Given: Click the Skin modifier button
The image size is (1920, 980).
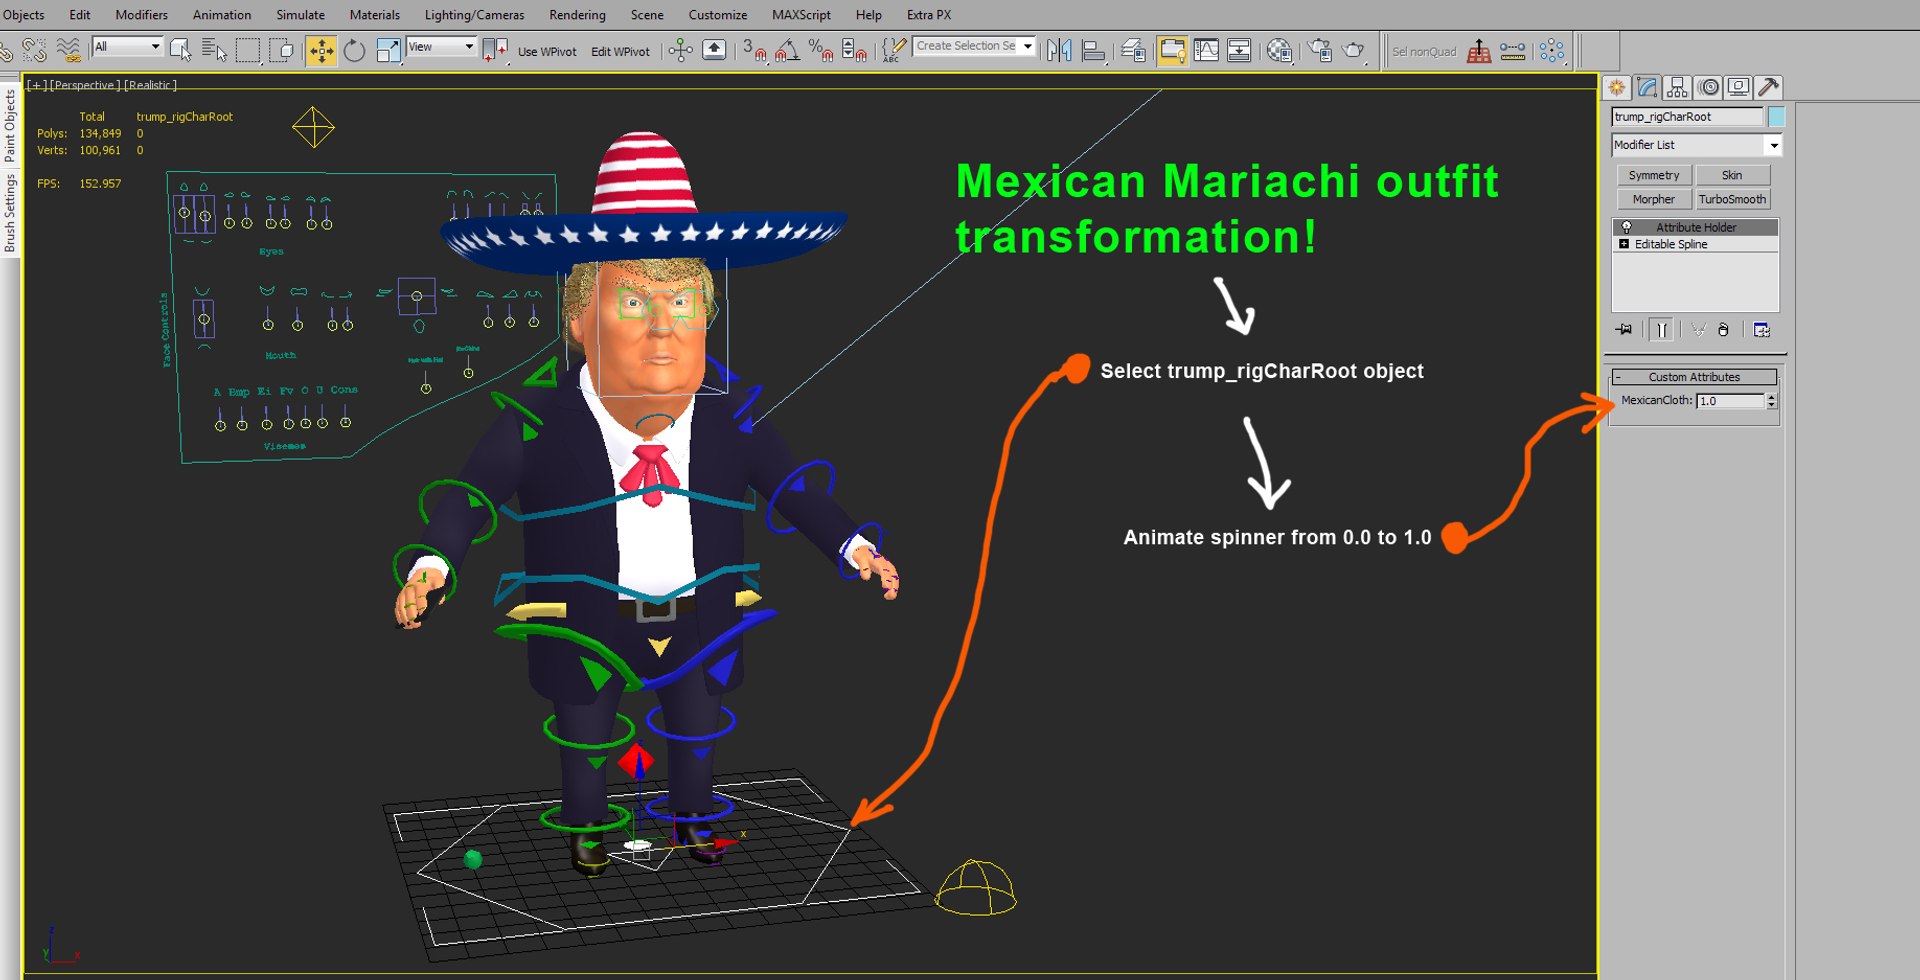Looking at the screenshot, I should pyautogui.click(x=1732, y=175).
